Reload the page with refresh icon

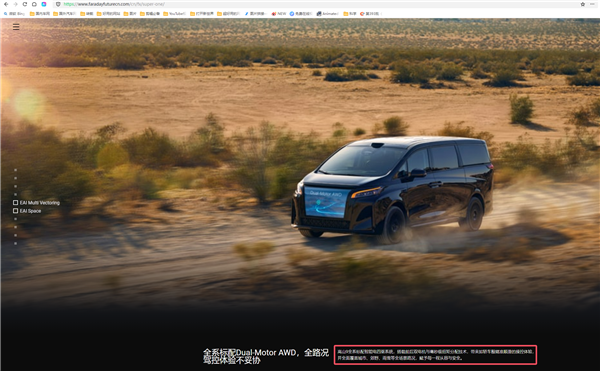[24, 4]
